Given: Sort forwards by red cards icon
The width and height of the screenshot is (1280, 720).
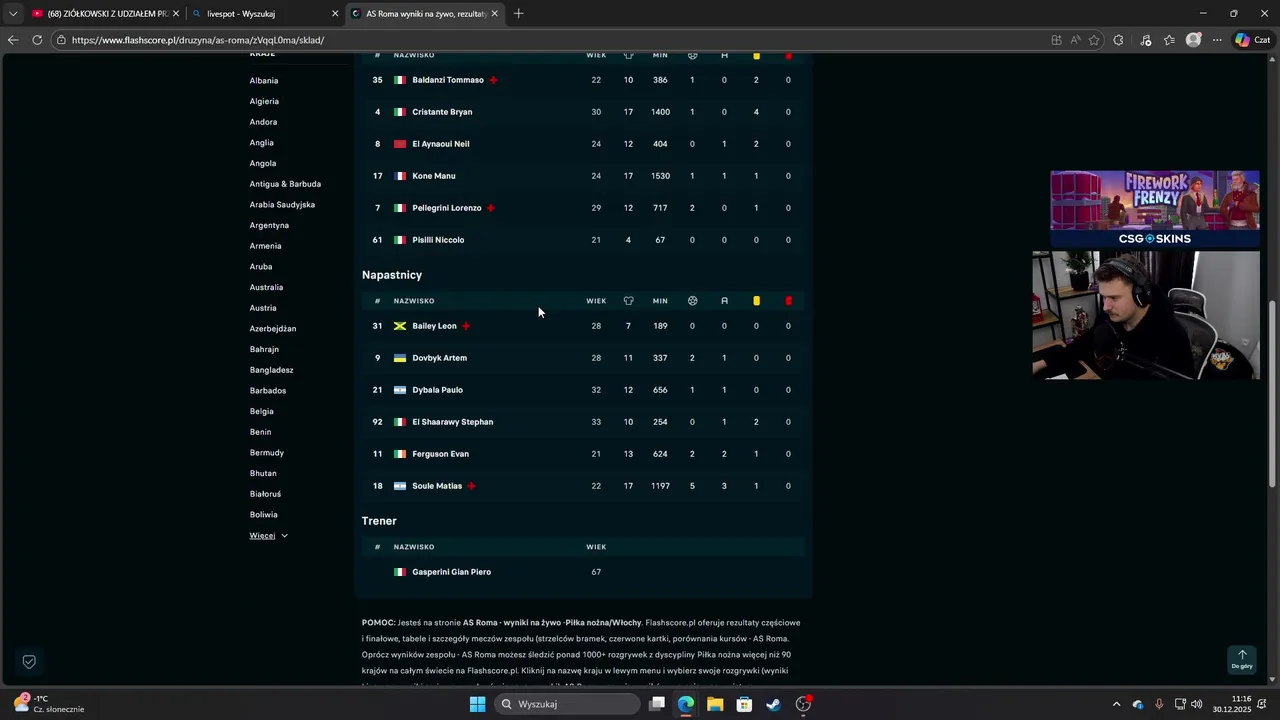Looking at the screenshot, I should pos(788,301).
